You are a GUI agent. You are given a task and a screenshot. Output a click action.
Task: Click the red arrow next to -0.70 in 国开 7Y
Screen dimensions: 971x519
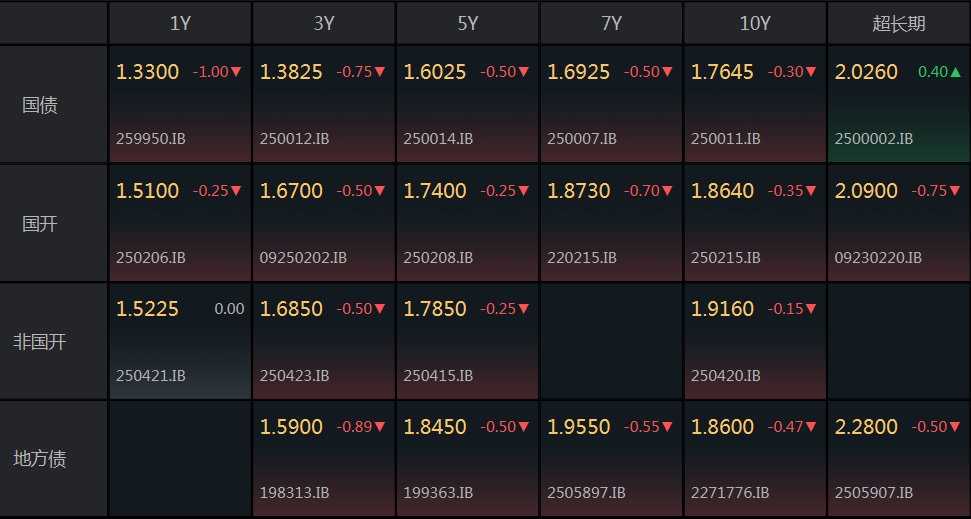tap(667, 191)
